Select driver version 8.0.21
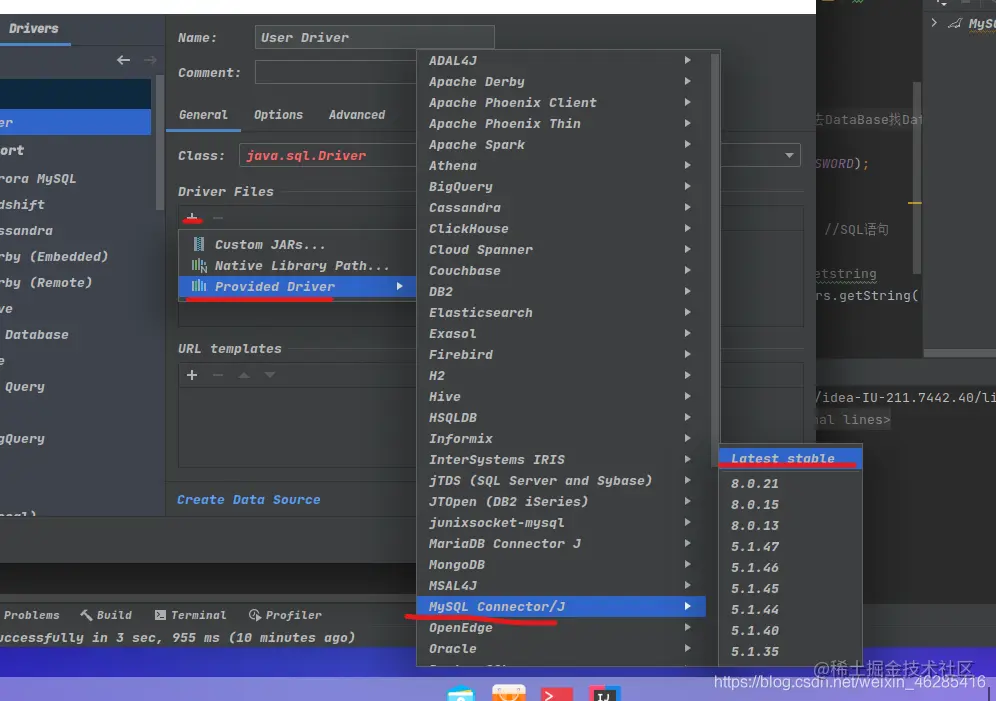 [790, 484]
